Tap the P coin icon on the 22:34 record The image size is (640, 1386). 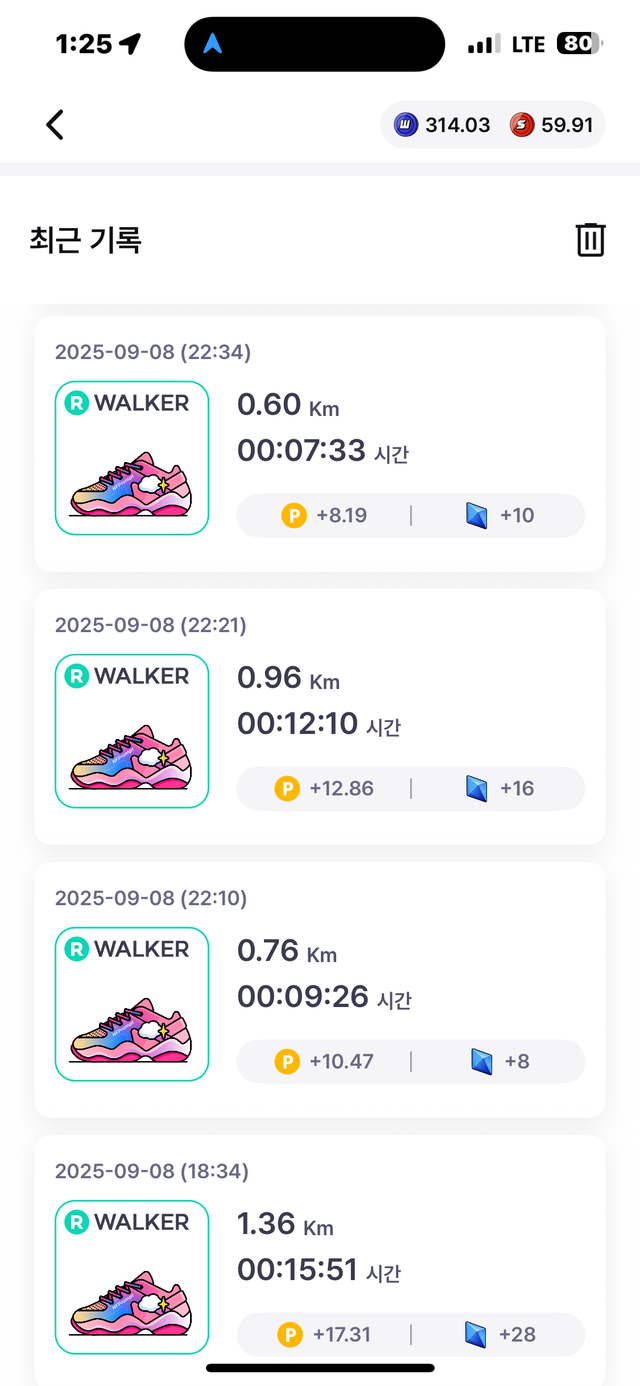point(294,516)
